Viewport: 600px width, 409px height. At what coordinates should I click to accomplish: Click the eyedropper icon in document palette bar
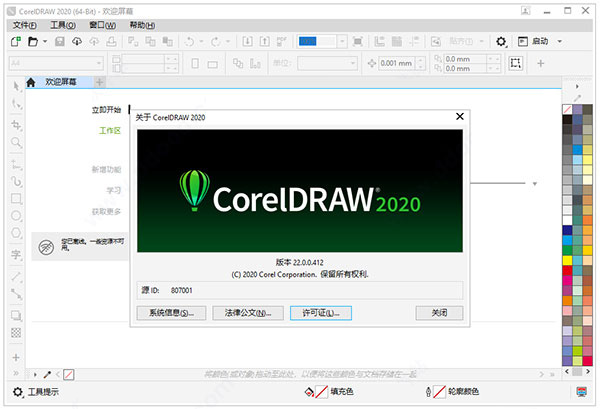click(47, 375)
